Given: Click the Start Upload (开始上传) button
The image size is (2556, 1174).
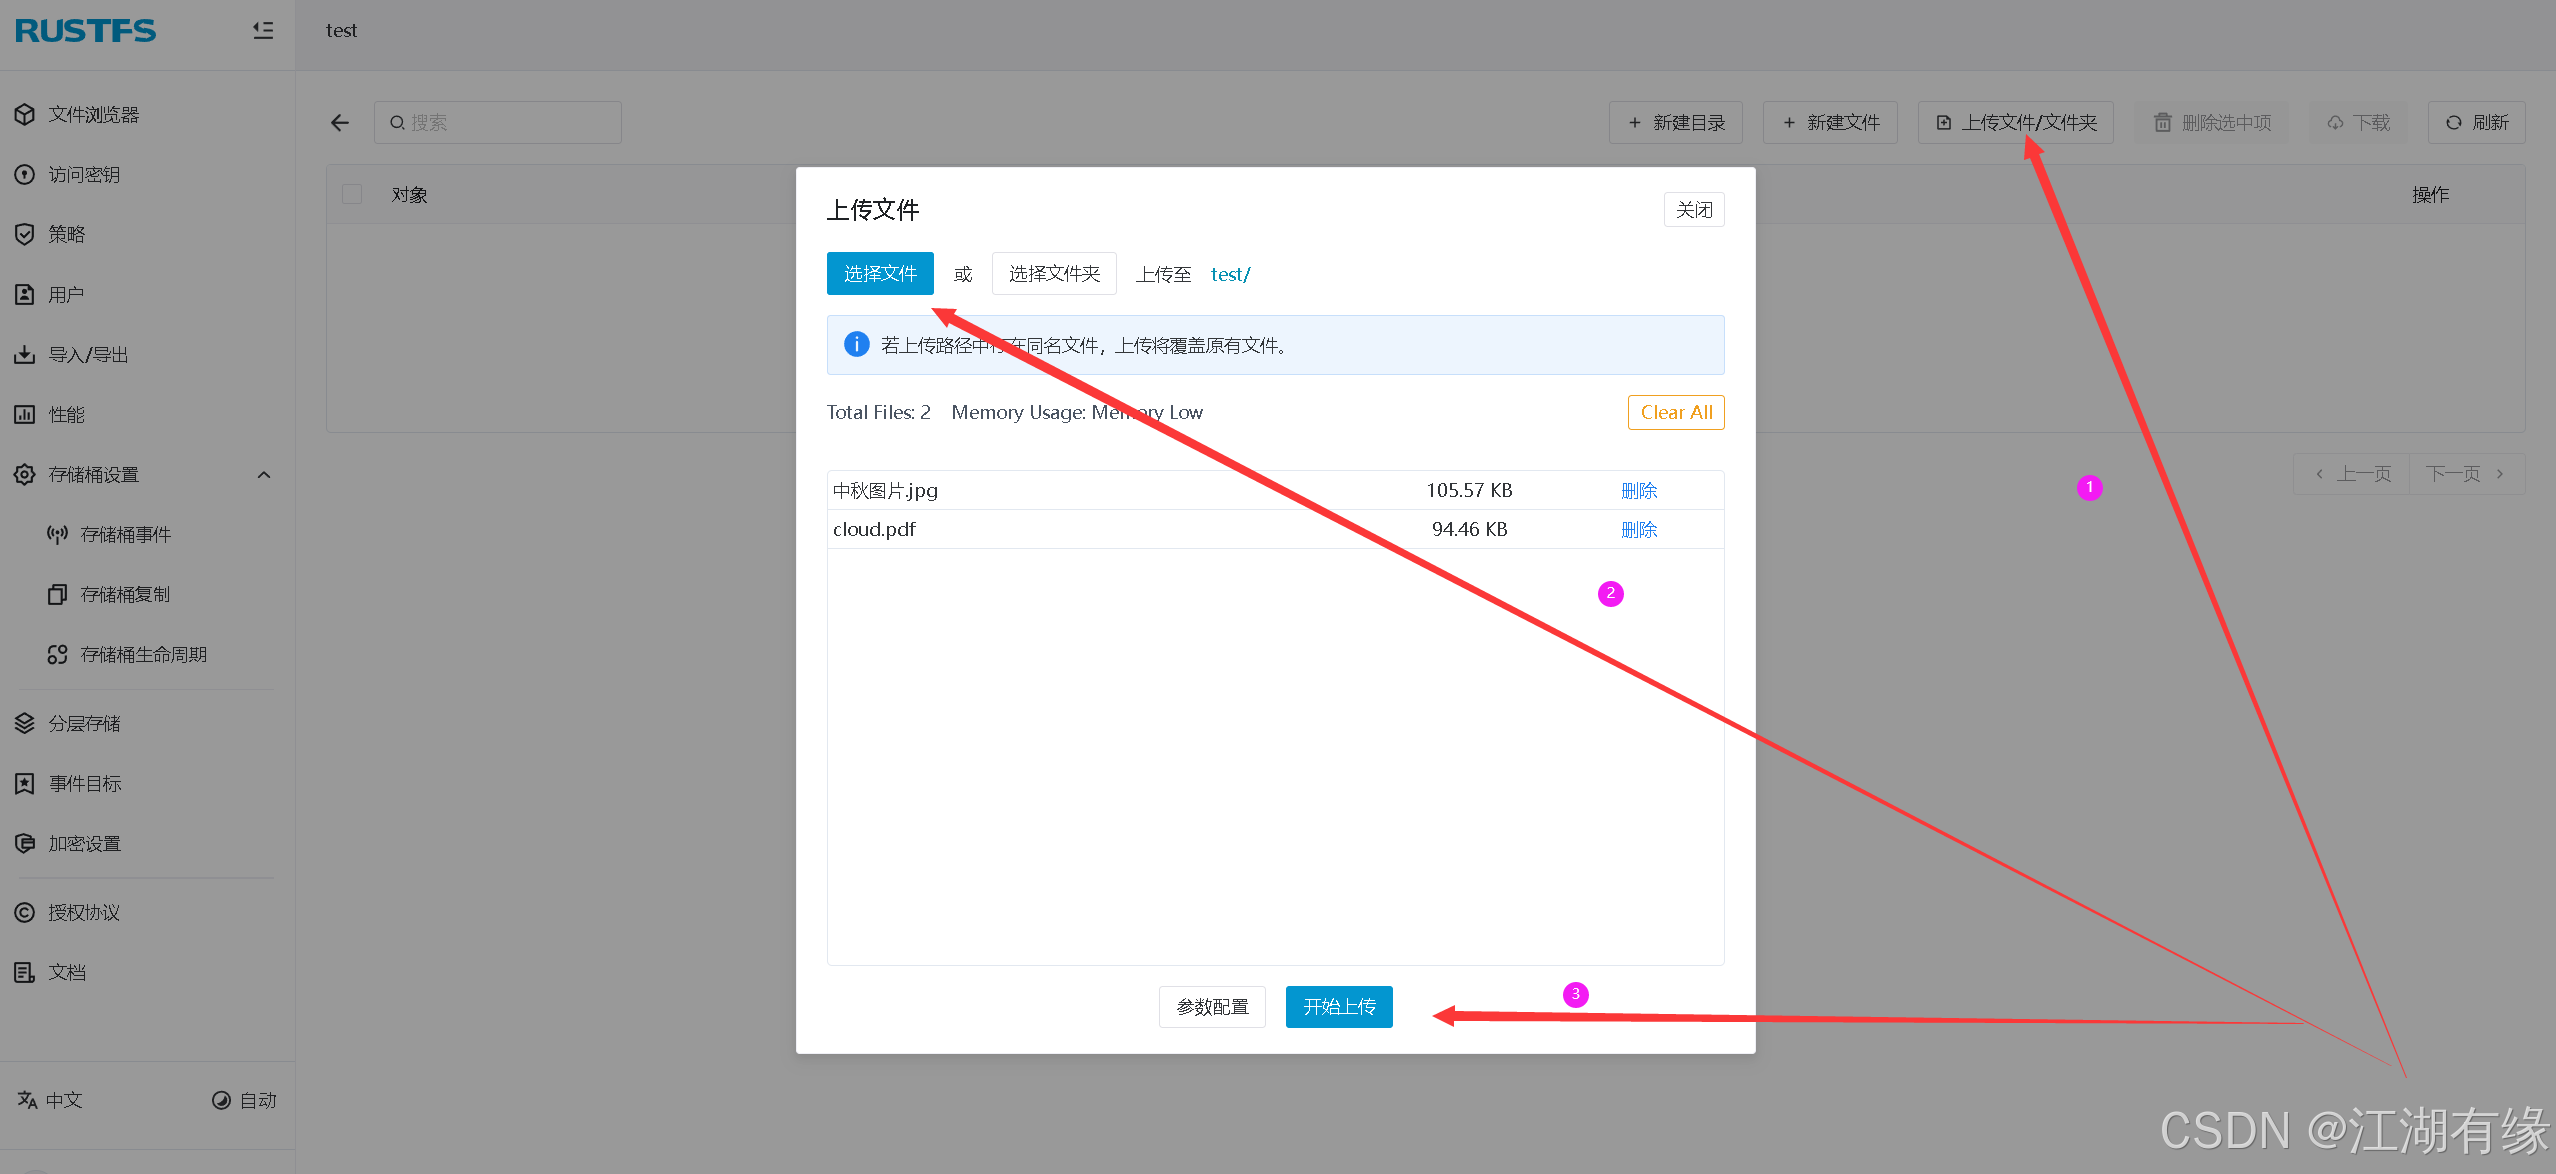Looking at the screenshot, I should [1338, 1006].
